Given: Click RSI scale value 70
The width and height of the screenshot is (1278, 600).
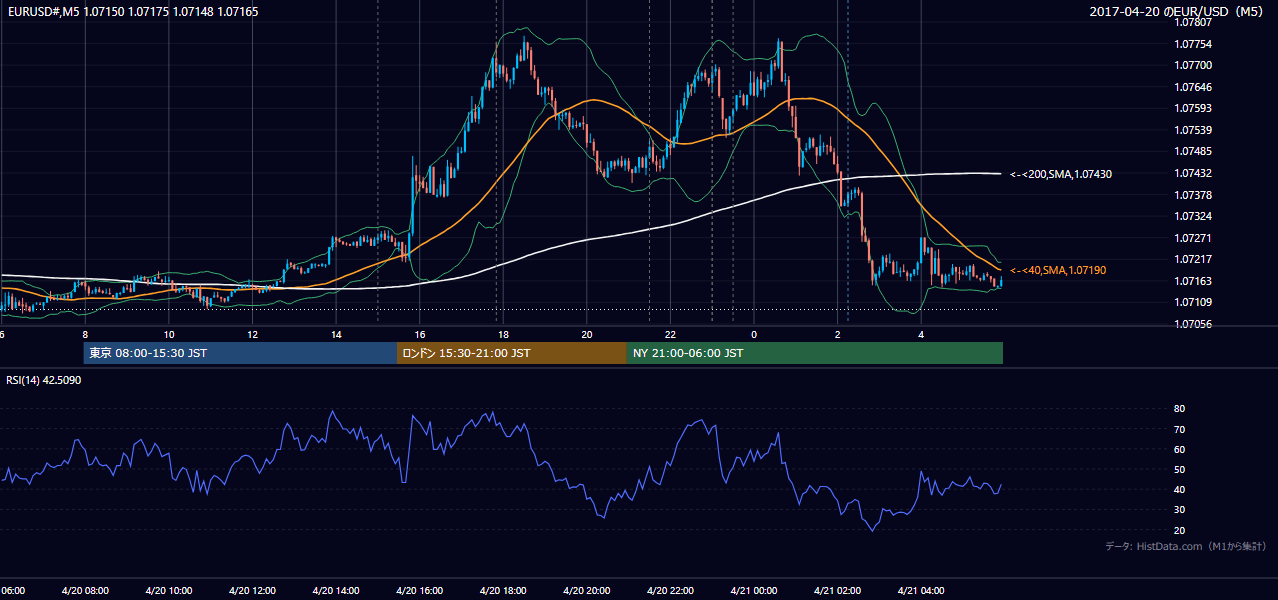Looking at the screenshot, I should [1180, 429].
